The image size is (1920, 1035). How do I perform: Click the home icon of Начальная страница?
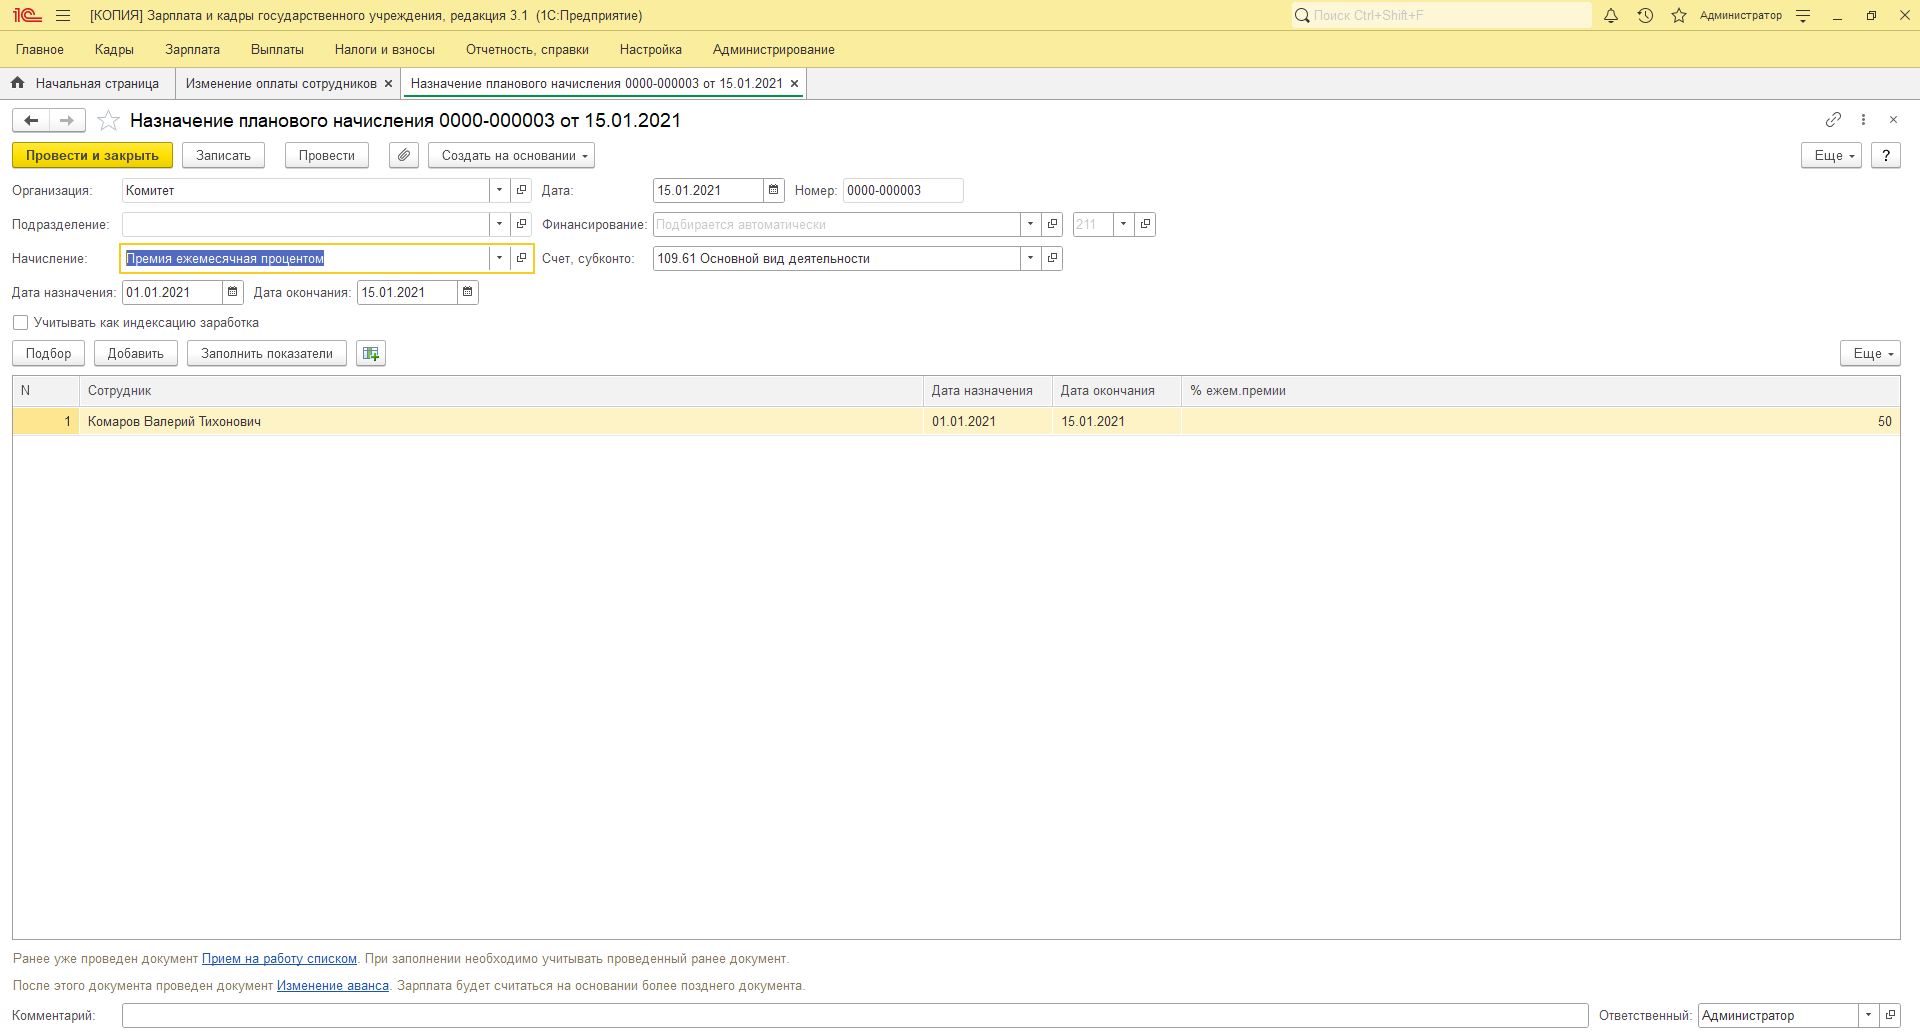17,83
